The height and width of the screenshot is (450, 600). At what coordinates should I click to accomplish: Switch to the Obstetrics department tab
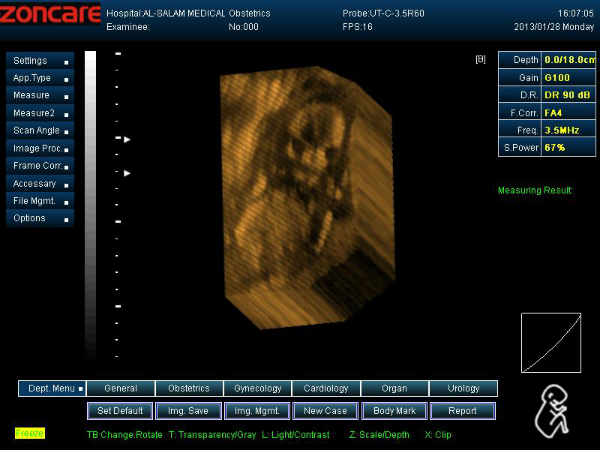(189, 388)
